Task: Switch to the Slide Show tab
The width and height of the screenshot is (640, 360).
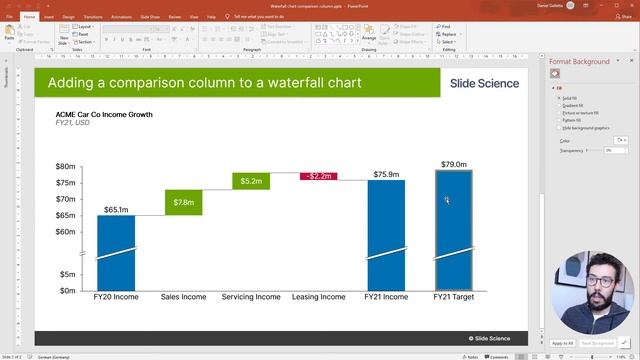Action: pyautogui.click(x=150, y=17)
